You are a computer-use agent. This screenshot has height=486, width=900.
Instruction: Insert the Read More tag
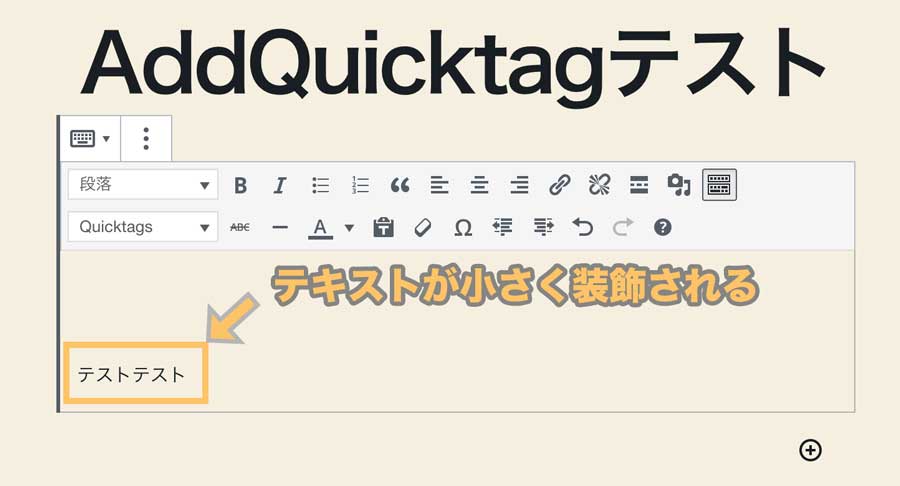[639, 185]
